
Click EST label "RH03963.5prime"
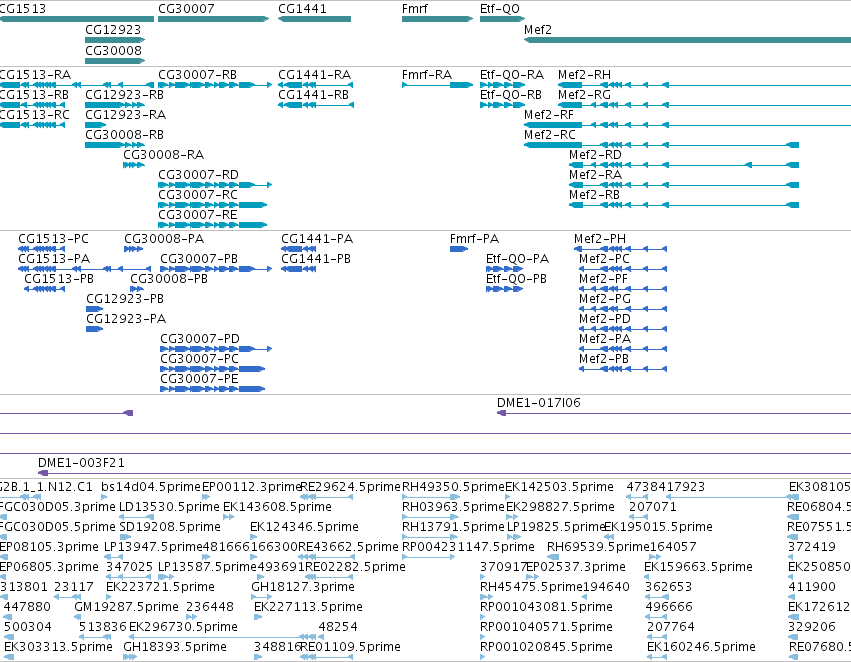pyautogui.click(x=453, y=507)
